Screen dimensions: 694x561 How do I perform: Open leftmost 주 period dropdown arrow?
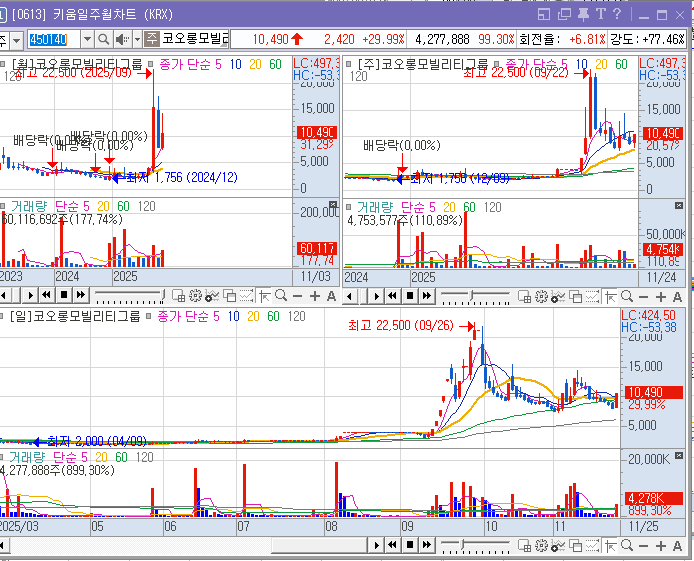(16, 40)
